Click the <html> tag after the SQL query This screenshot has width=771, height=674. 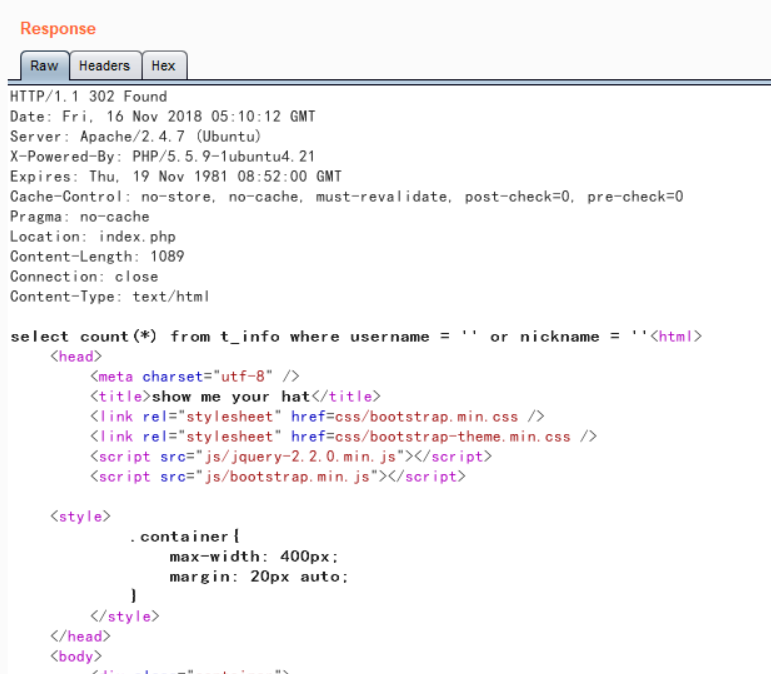click(x=676, y=337)
